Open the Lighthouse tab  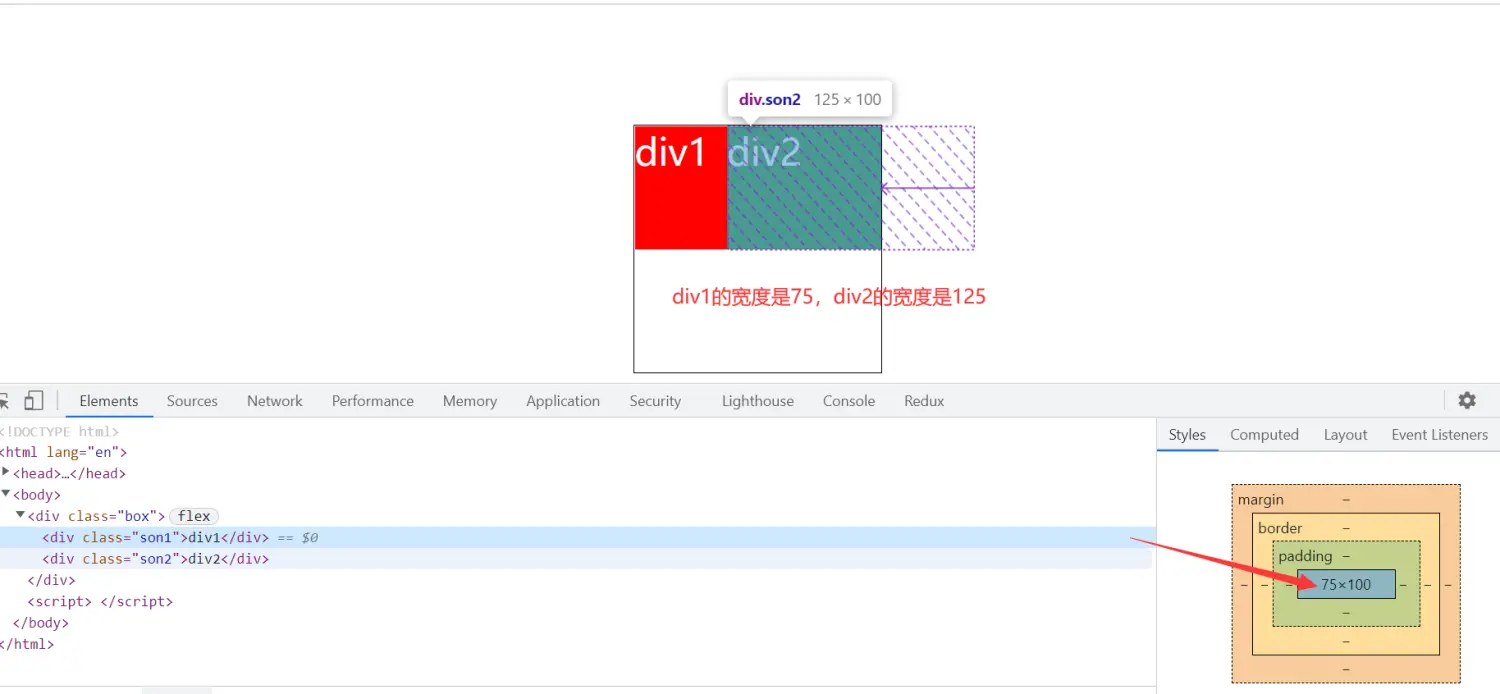pyautogui.click(x=758, y=401)
